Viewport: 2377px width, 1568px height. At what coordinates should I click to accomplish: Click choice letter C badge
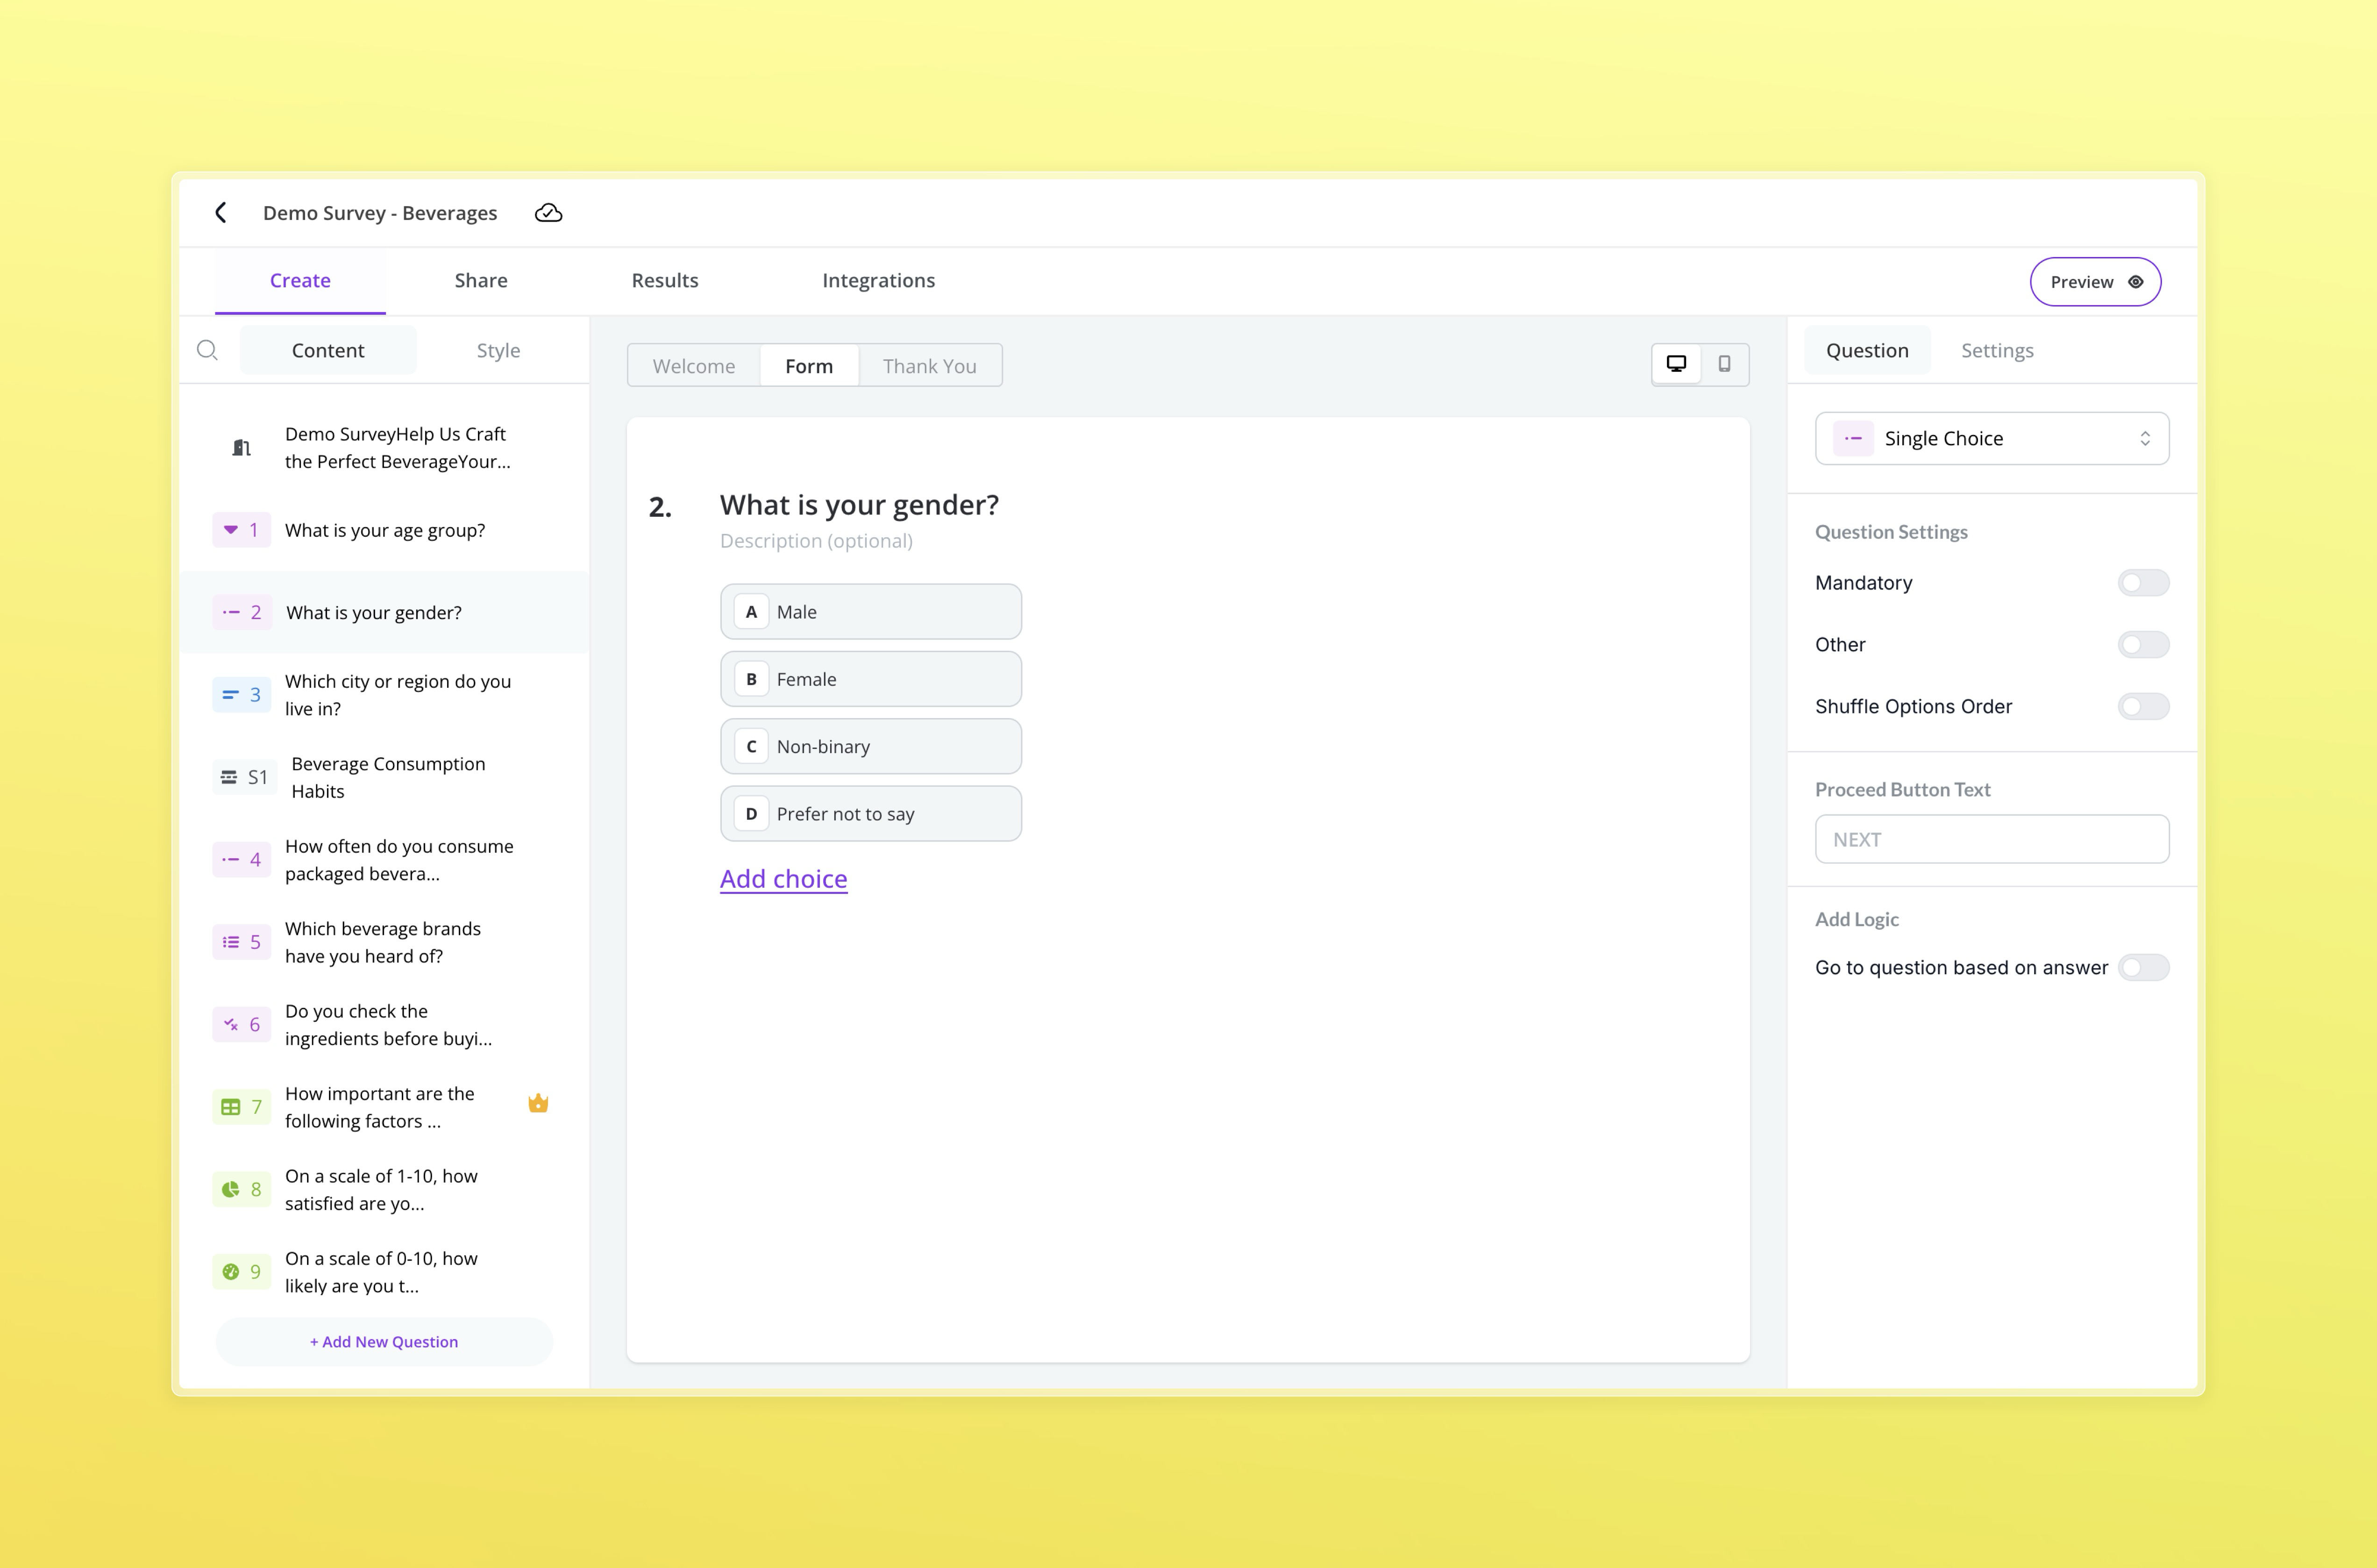(751, 746)
